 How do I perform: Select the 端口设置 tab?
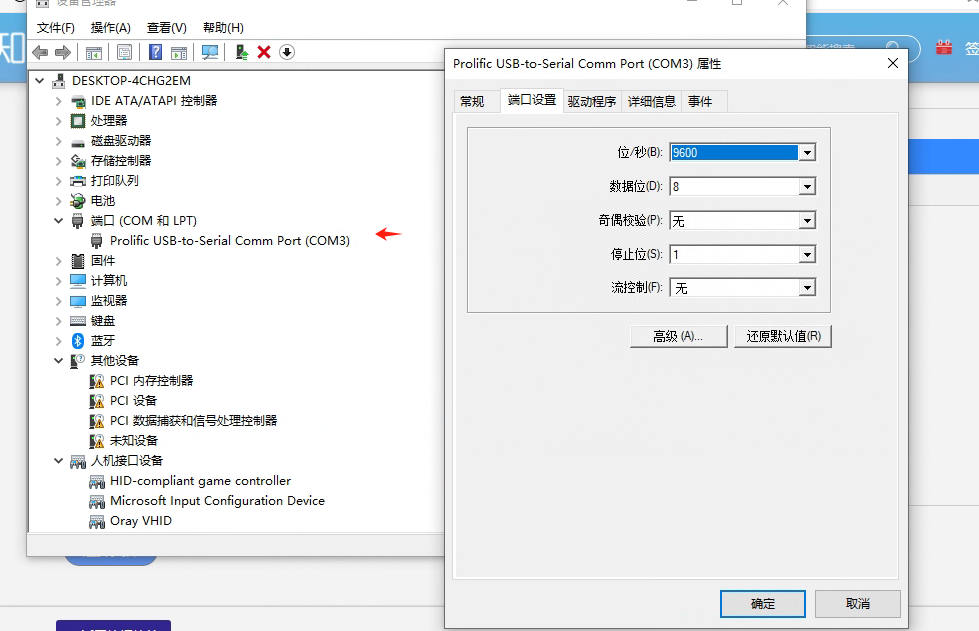[532, 100]
